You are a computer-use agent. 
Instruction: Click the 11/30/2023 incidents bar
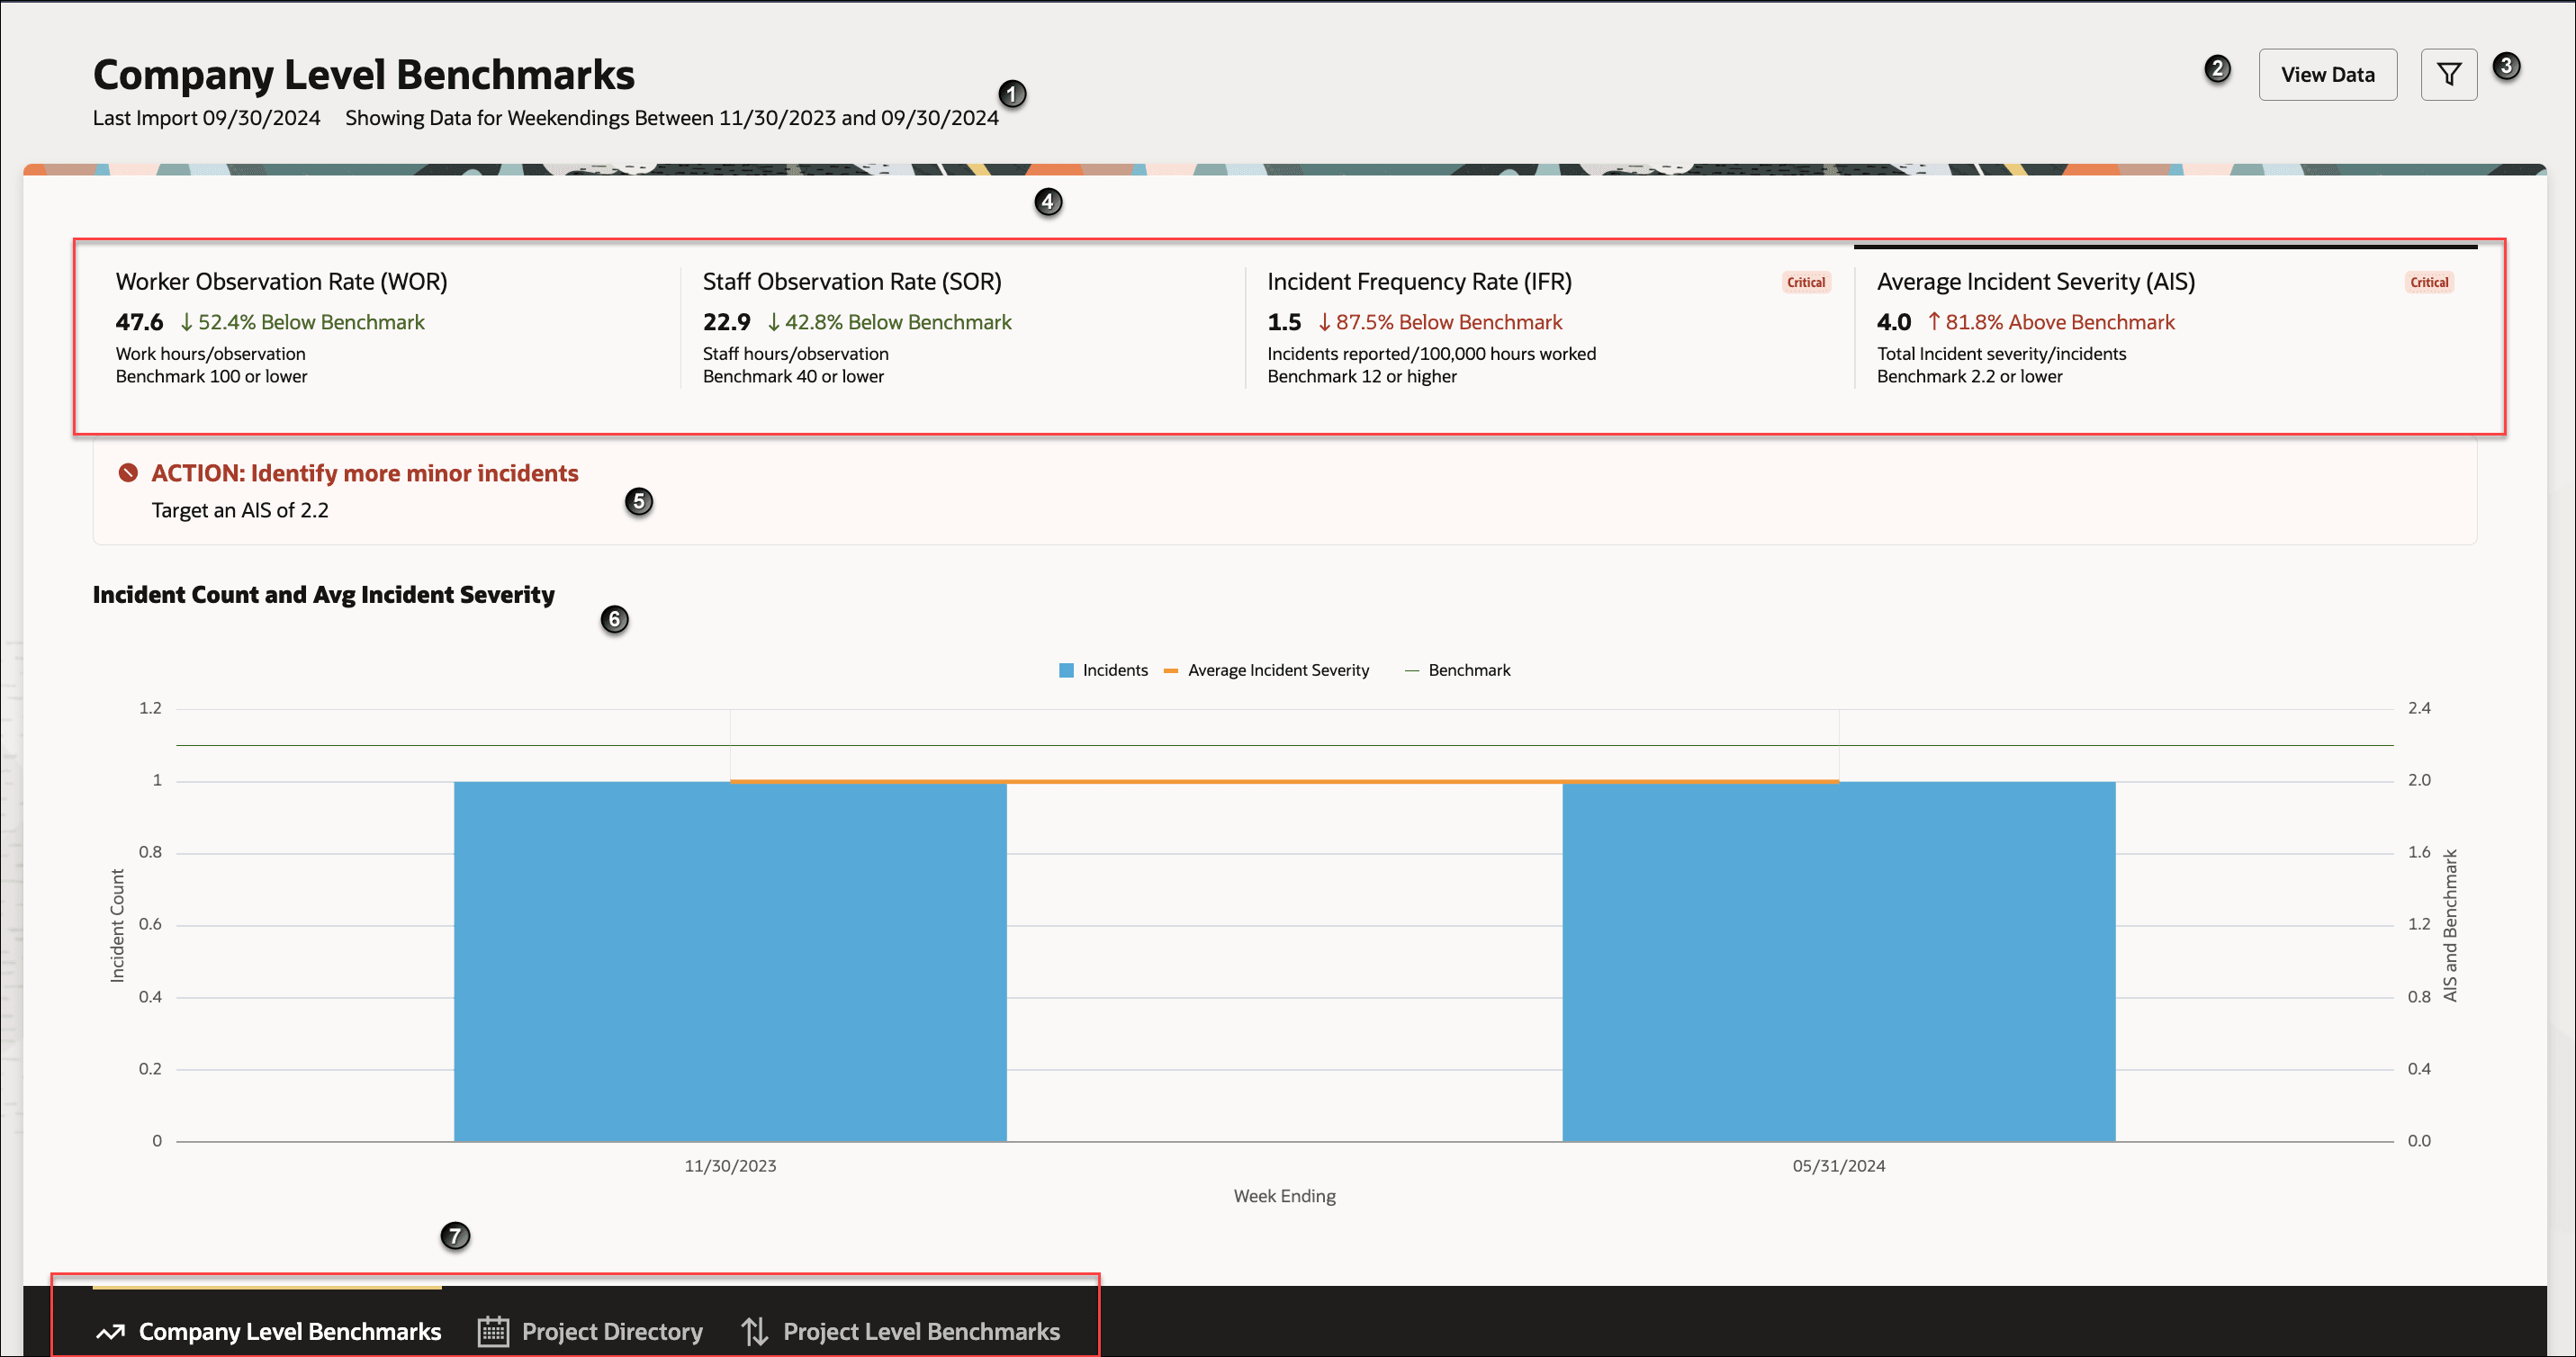pyautogui.click(x=730, y=960)
